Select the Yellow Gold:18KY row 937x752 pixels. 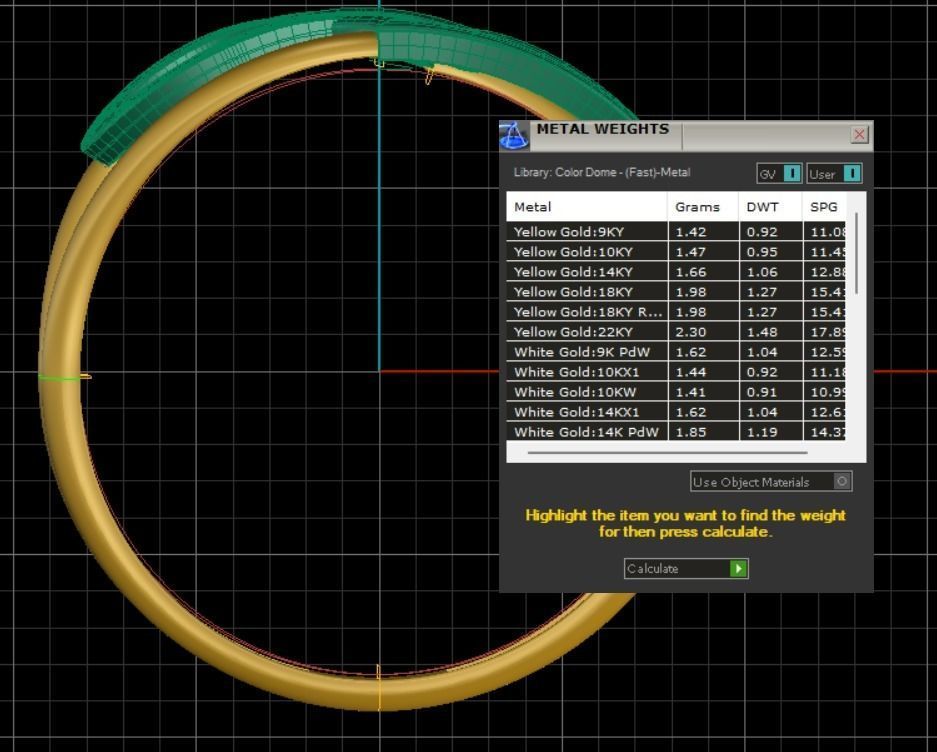tap(676, 292)
